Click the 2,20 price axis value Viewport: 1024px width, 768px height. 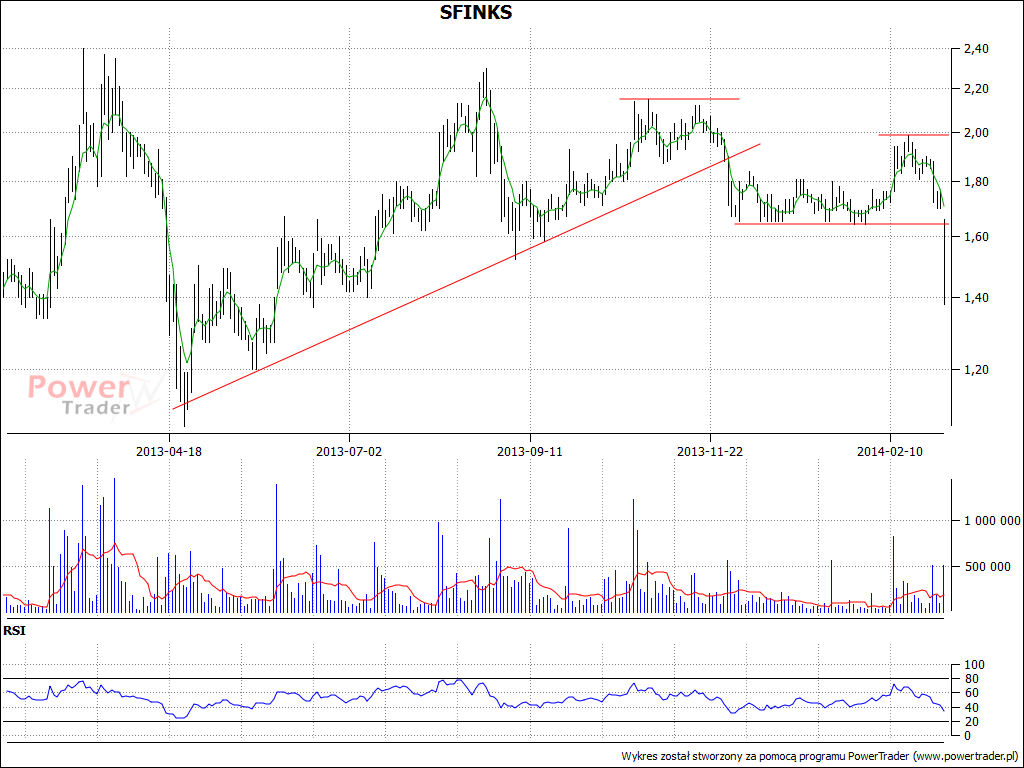[976, 88]
